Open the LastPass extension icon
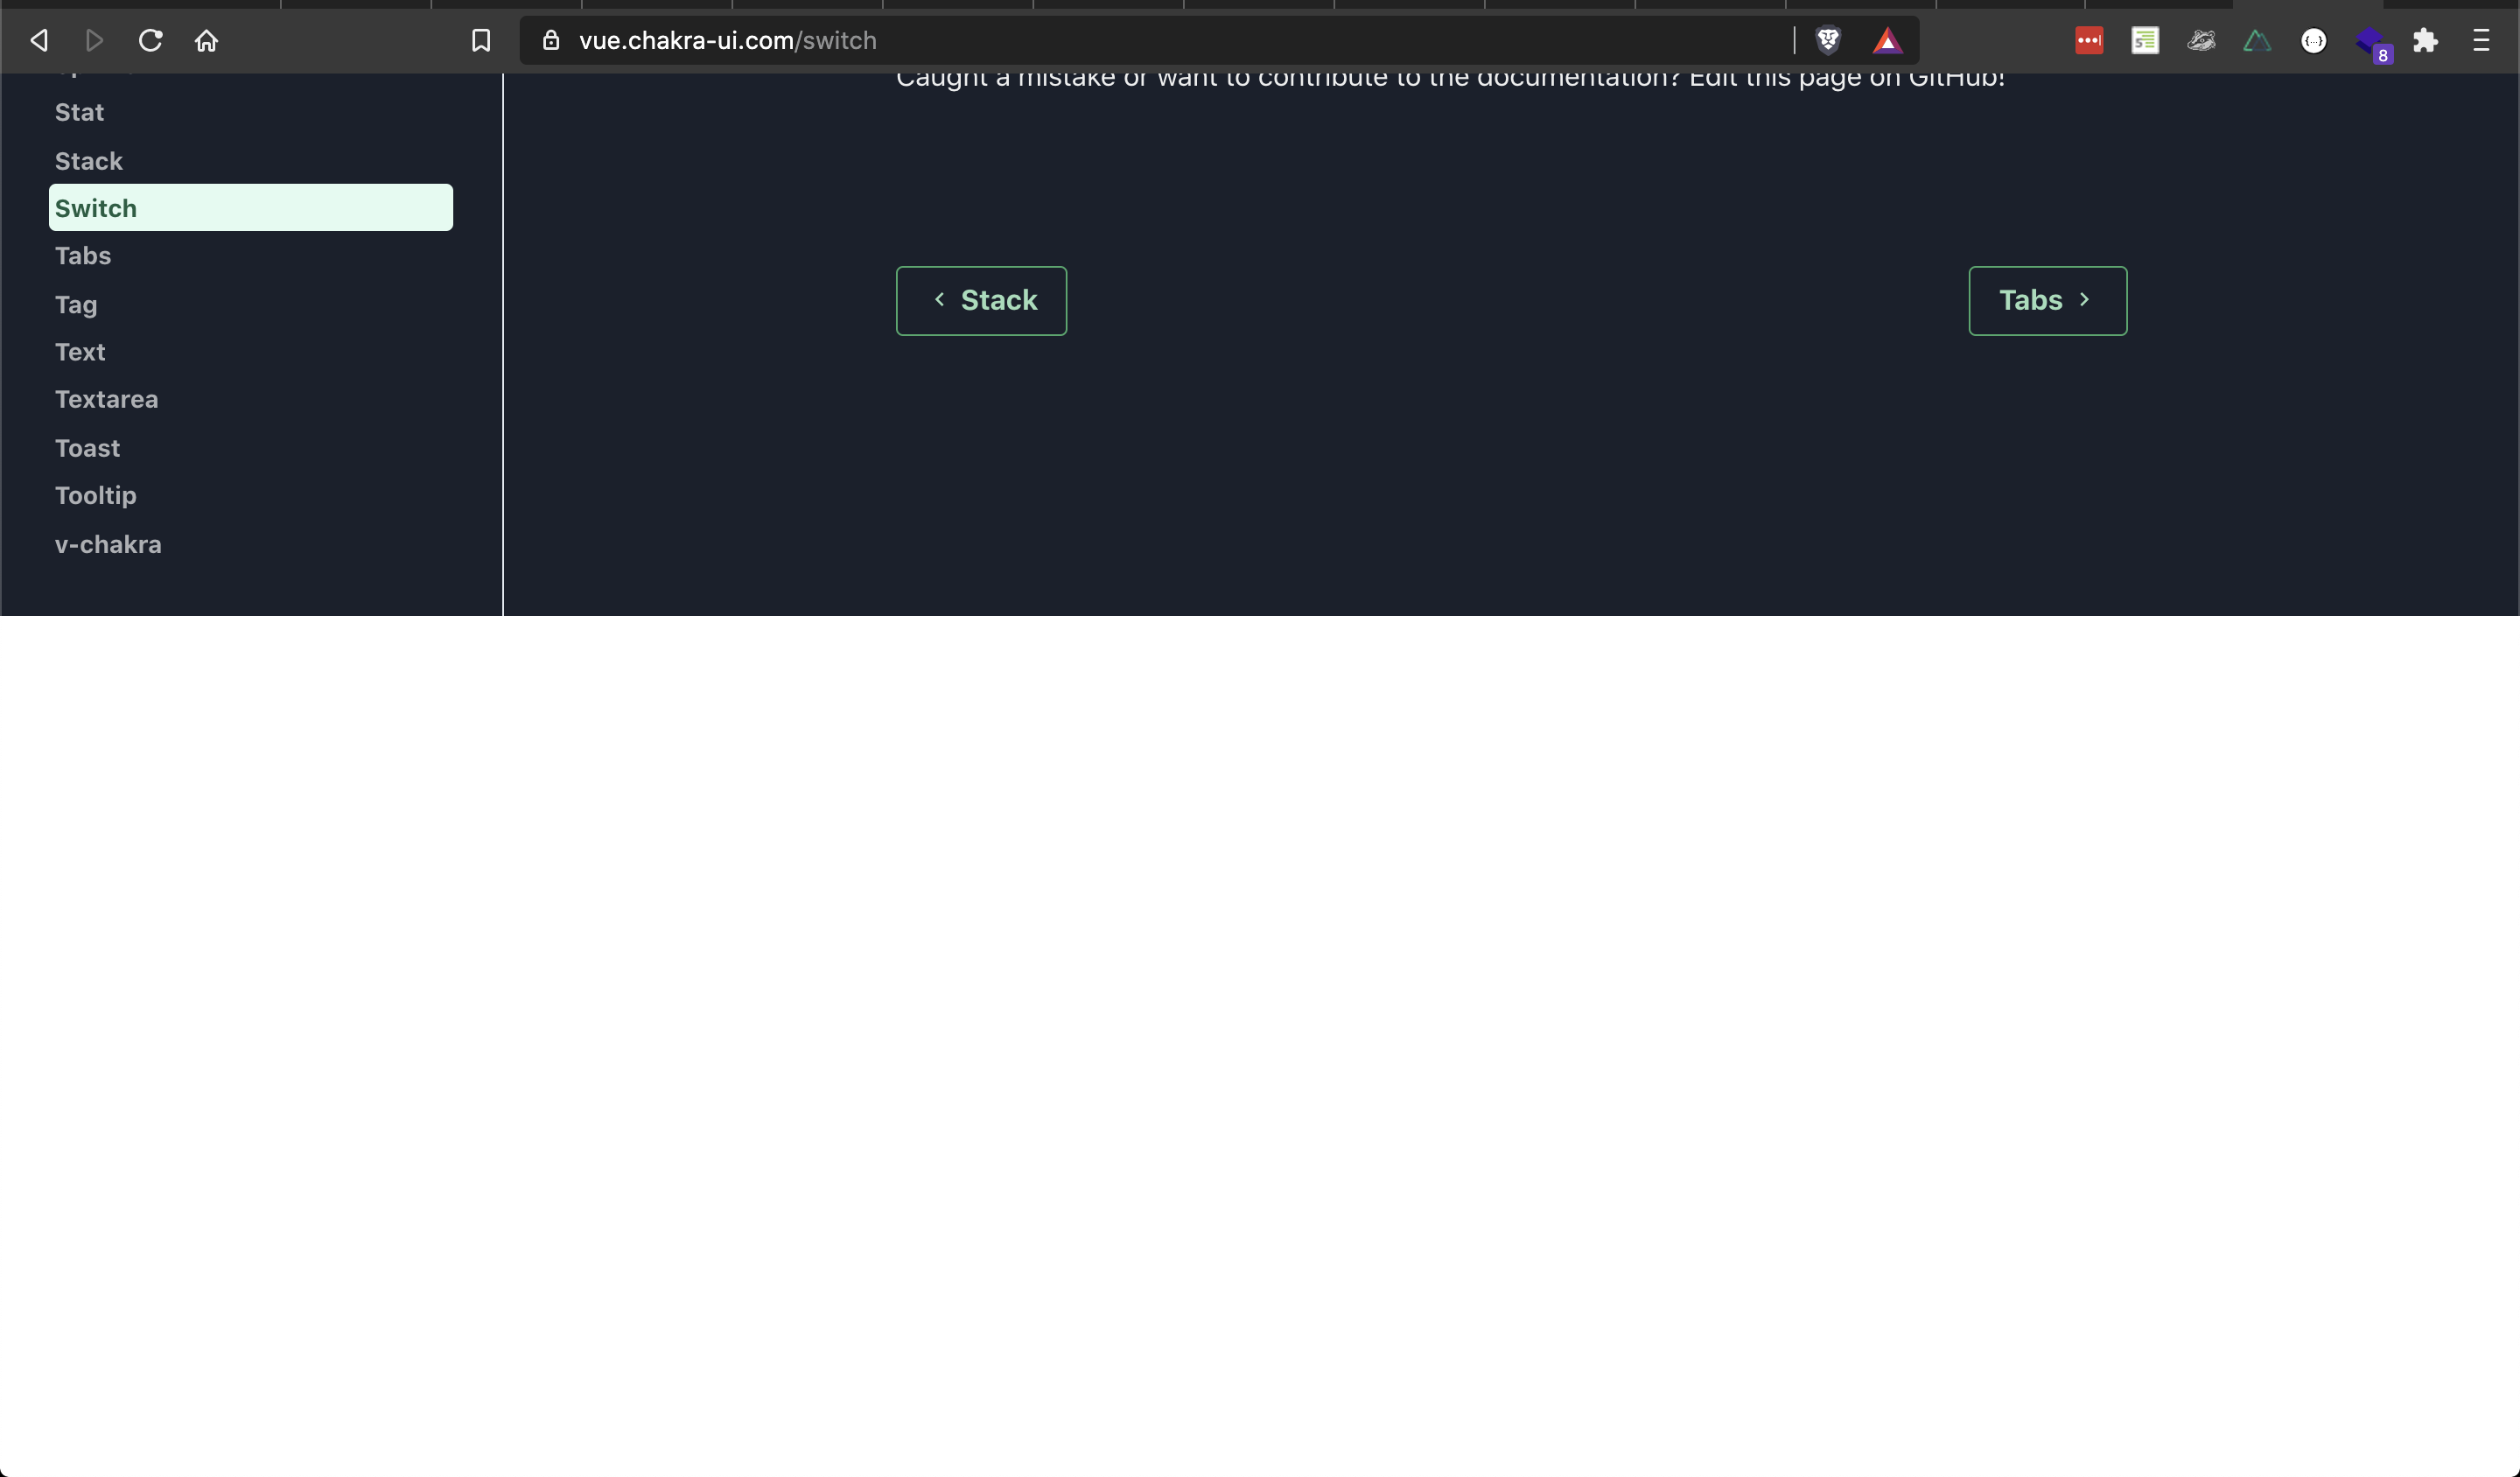The image size is (2520, 1477). [2089, 41]
